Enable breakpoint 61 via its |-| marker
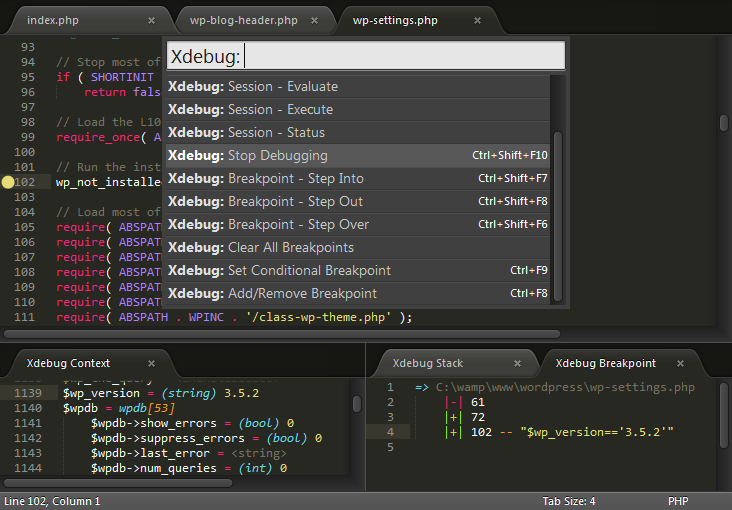 [453, 402]
